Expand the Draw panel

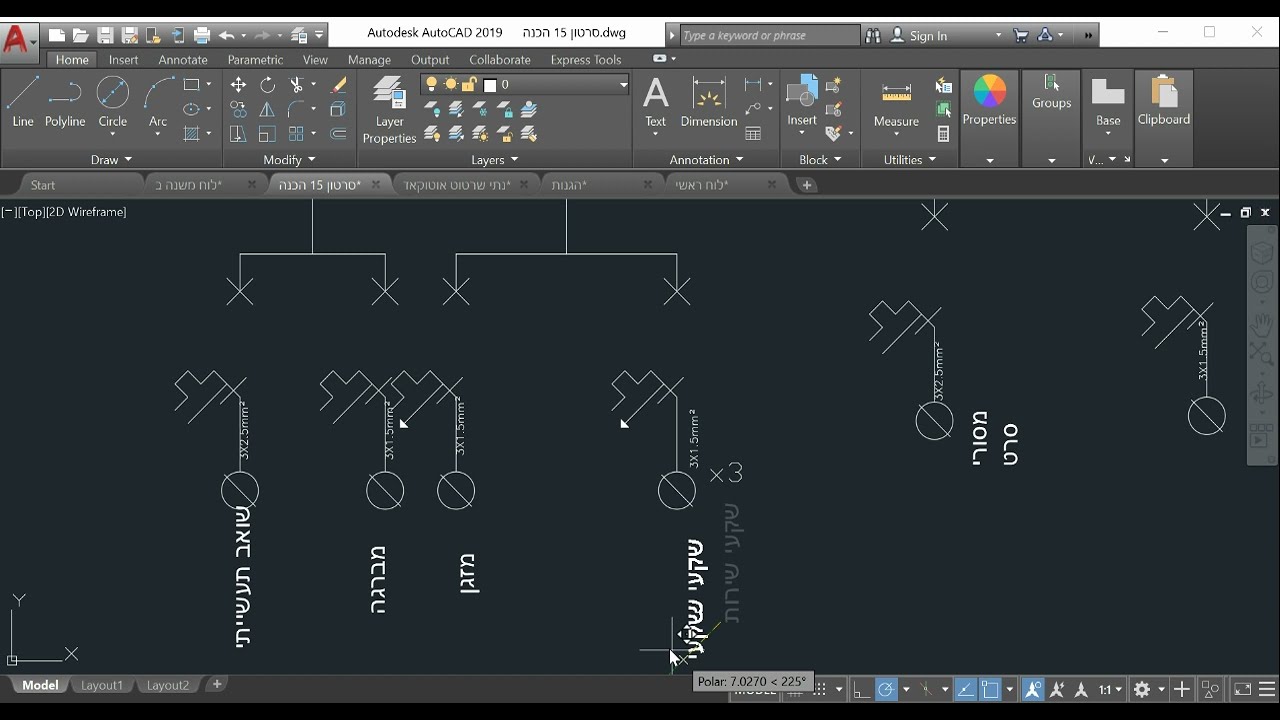point(111,160)
